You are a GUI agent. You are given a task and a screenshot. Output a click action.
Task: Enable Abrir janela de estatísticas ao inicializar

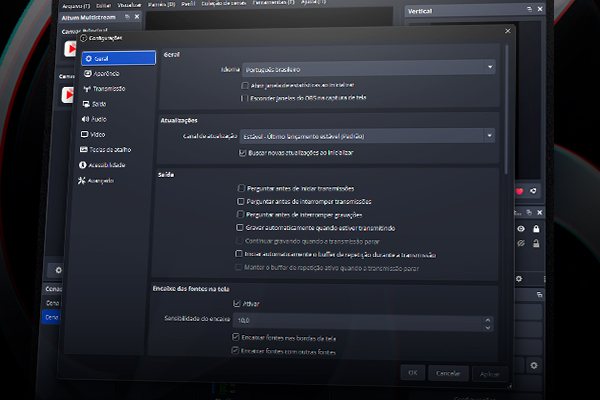tap(245, 85)
